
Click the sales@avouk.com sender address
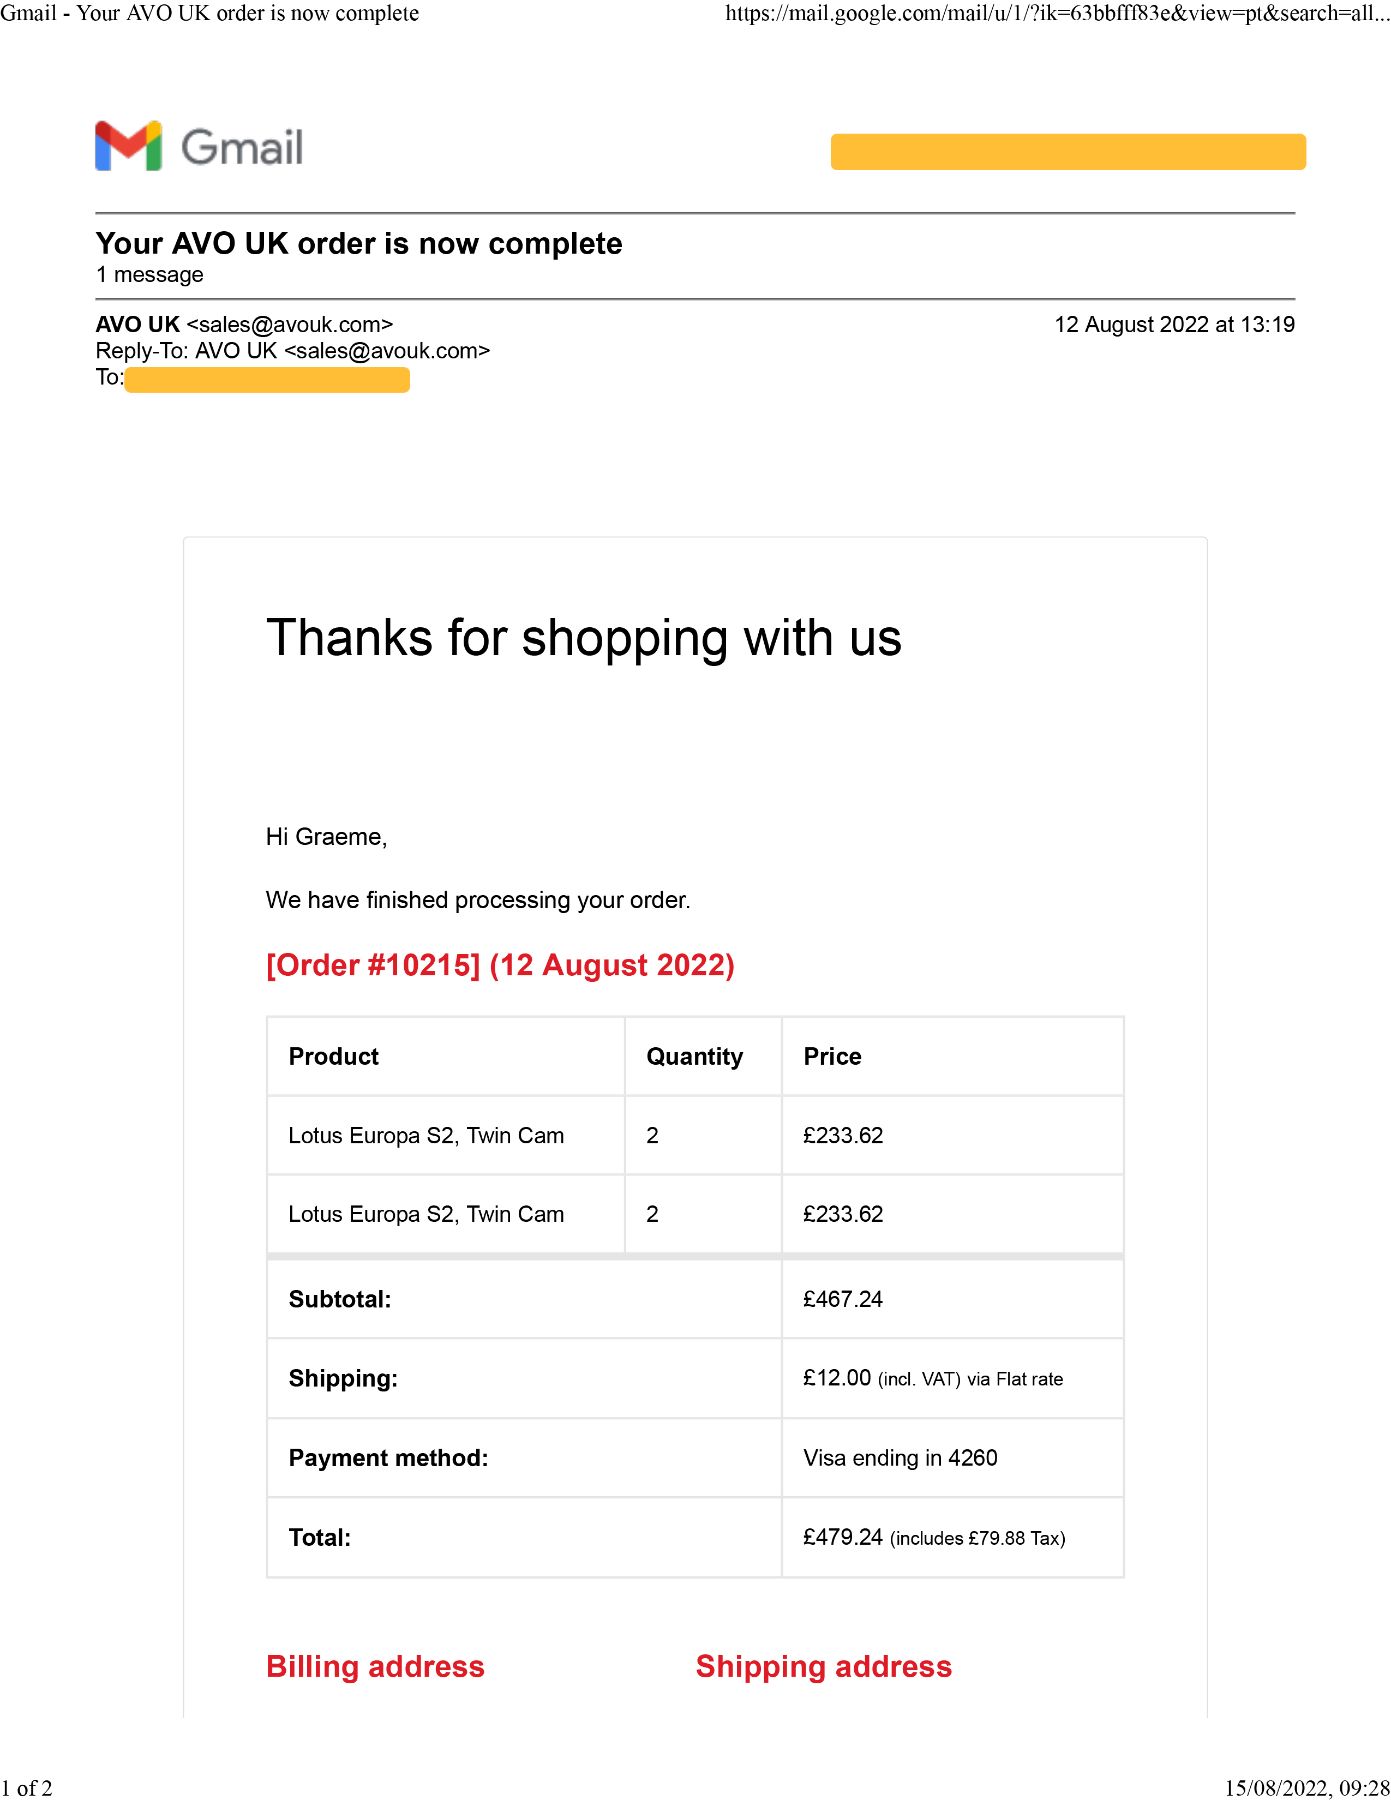[x=290, y=325]
